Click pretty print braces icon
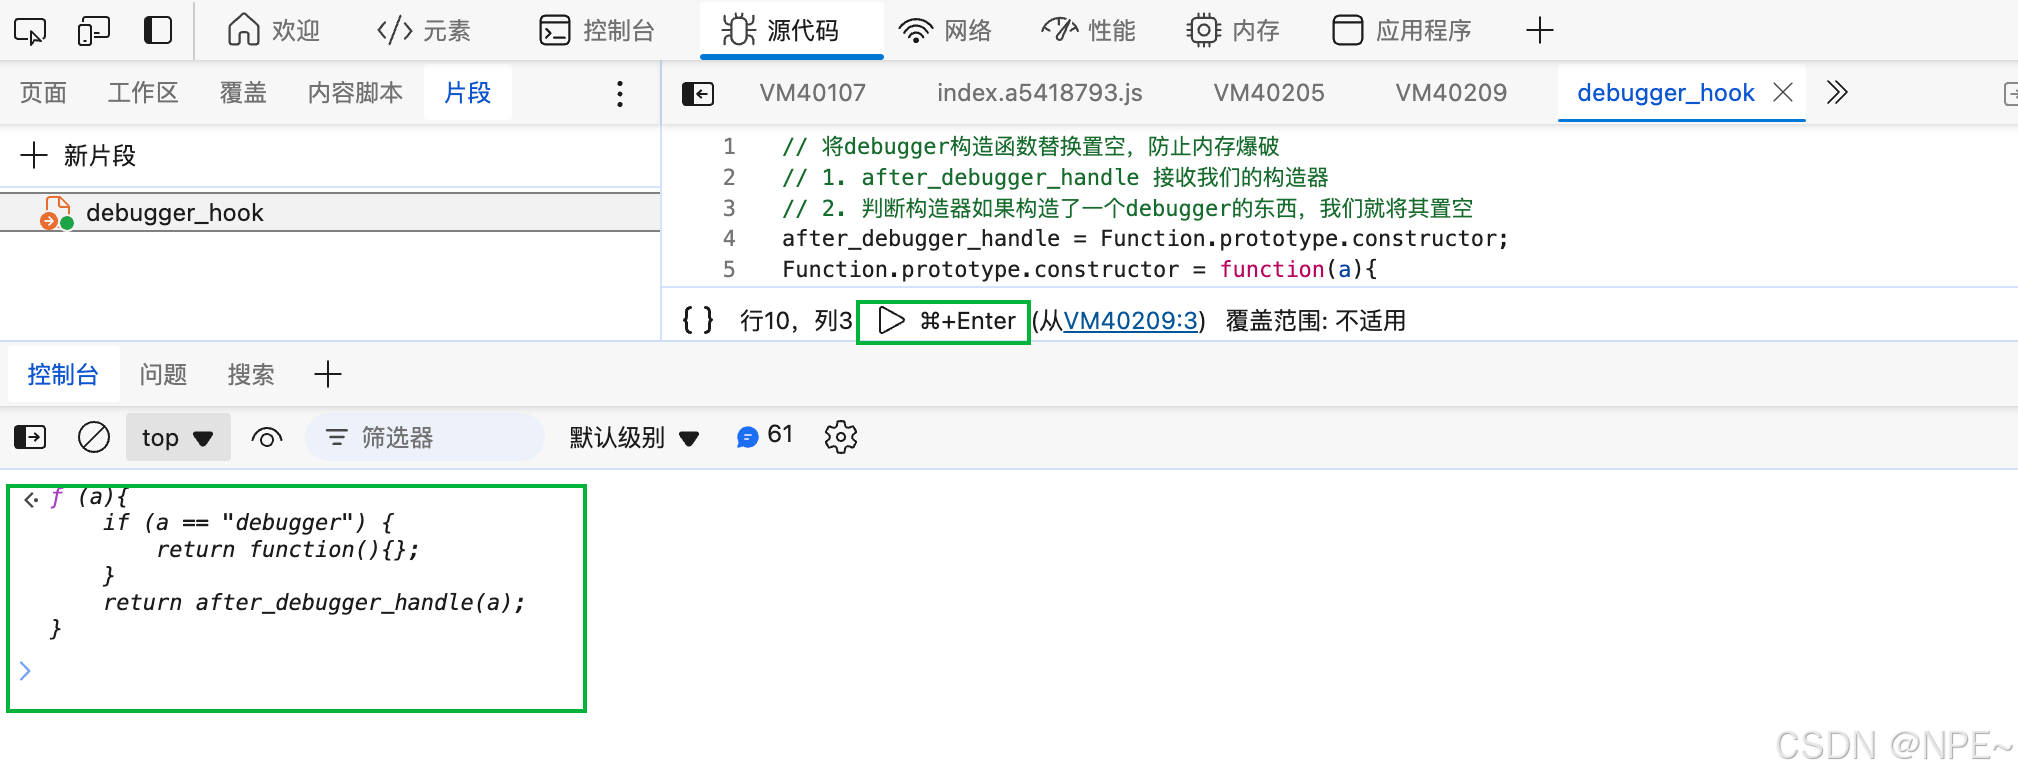2018x780 pixels. pos(697,320)
